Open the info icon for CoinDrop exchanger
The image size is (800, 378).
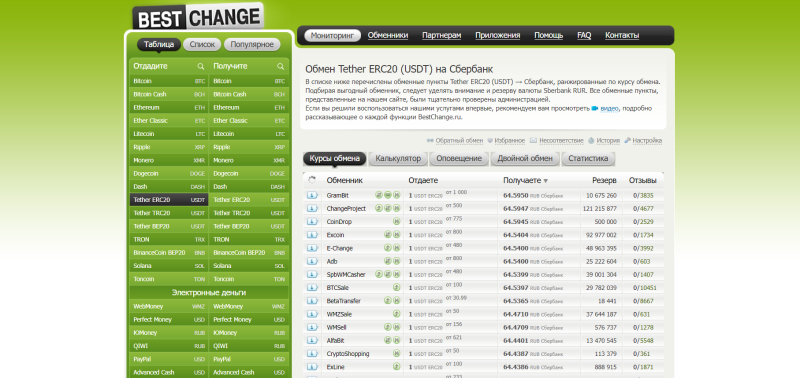[x=312, y=222]
